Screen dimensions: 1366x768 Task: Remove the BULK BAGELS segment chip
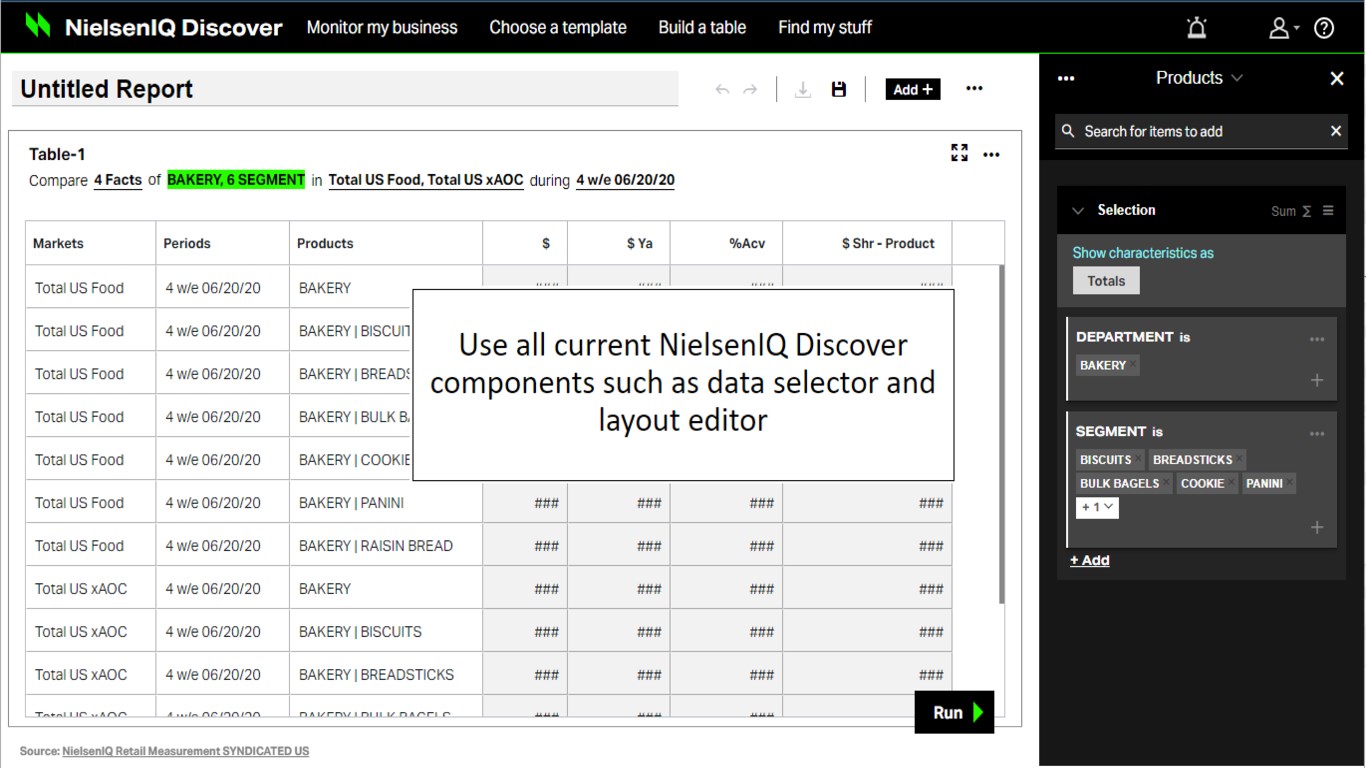click(x=1166, y=481)
